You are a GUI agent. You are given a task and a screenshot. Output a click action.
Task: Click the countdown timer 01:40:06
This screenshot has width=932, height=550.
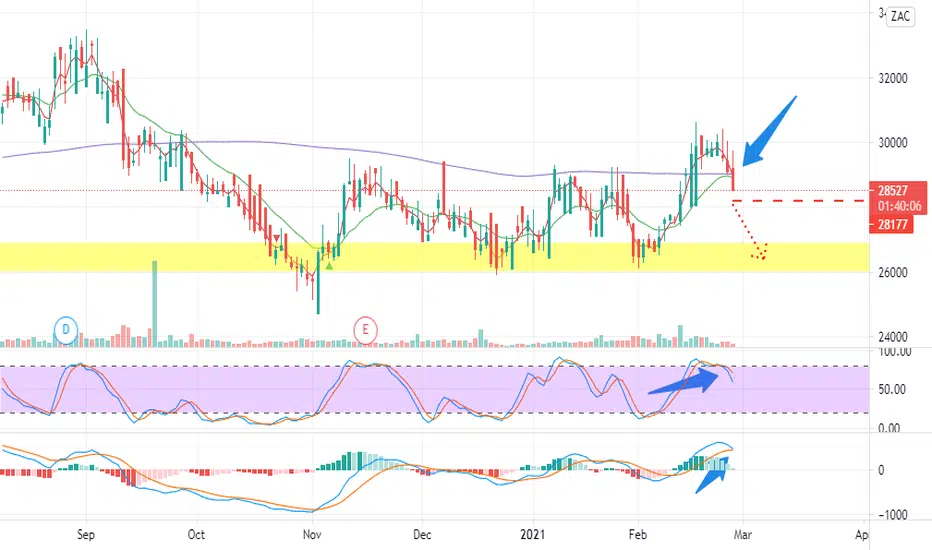click(x=899, y=206)
